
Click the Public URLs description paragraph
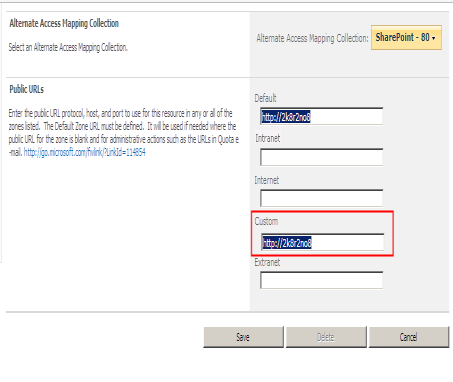[124, 133]
